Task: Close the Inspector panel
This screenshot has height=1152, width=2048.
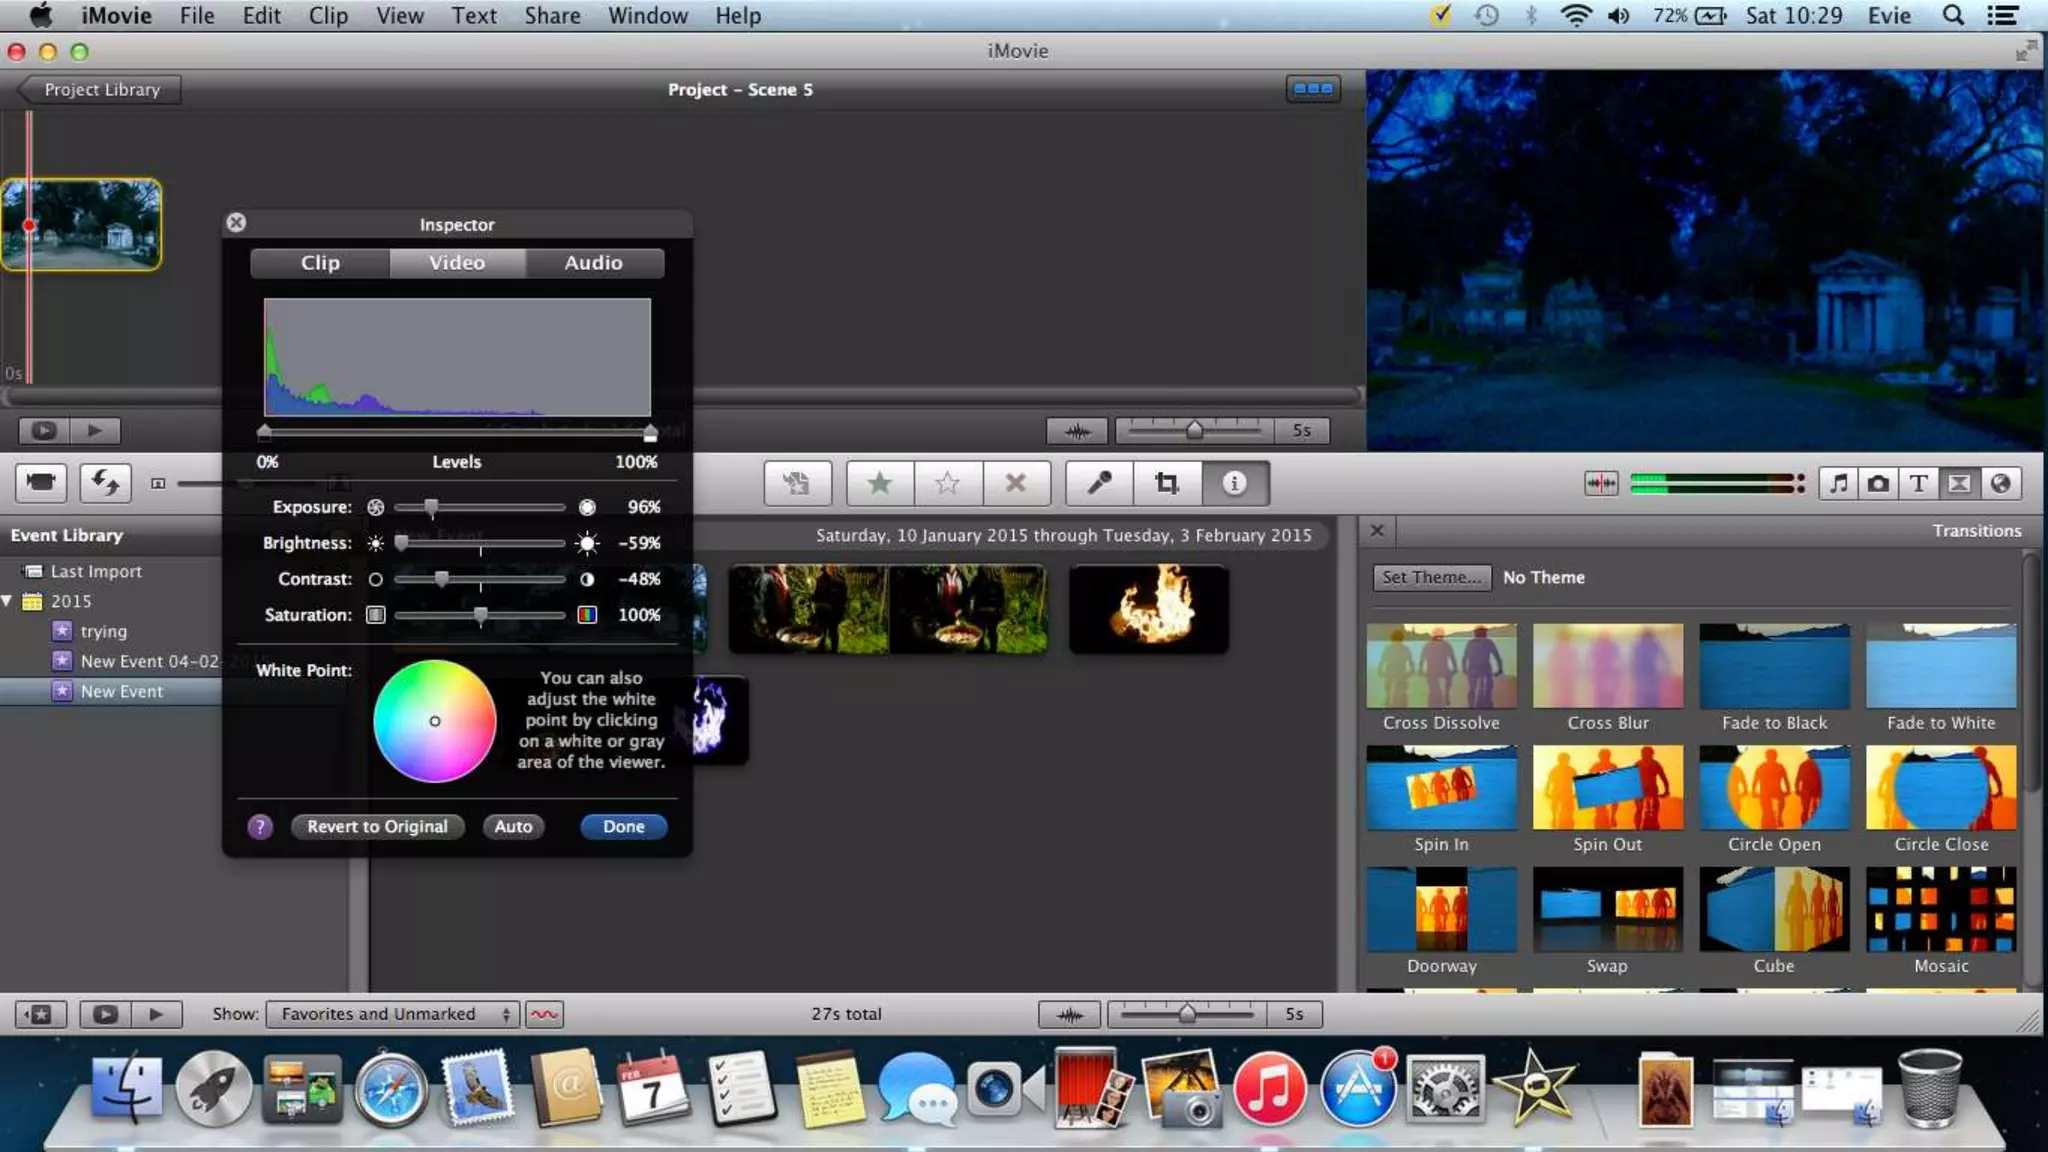Action: coord(236,222)
